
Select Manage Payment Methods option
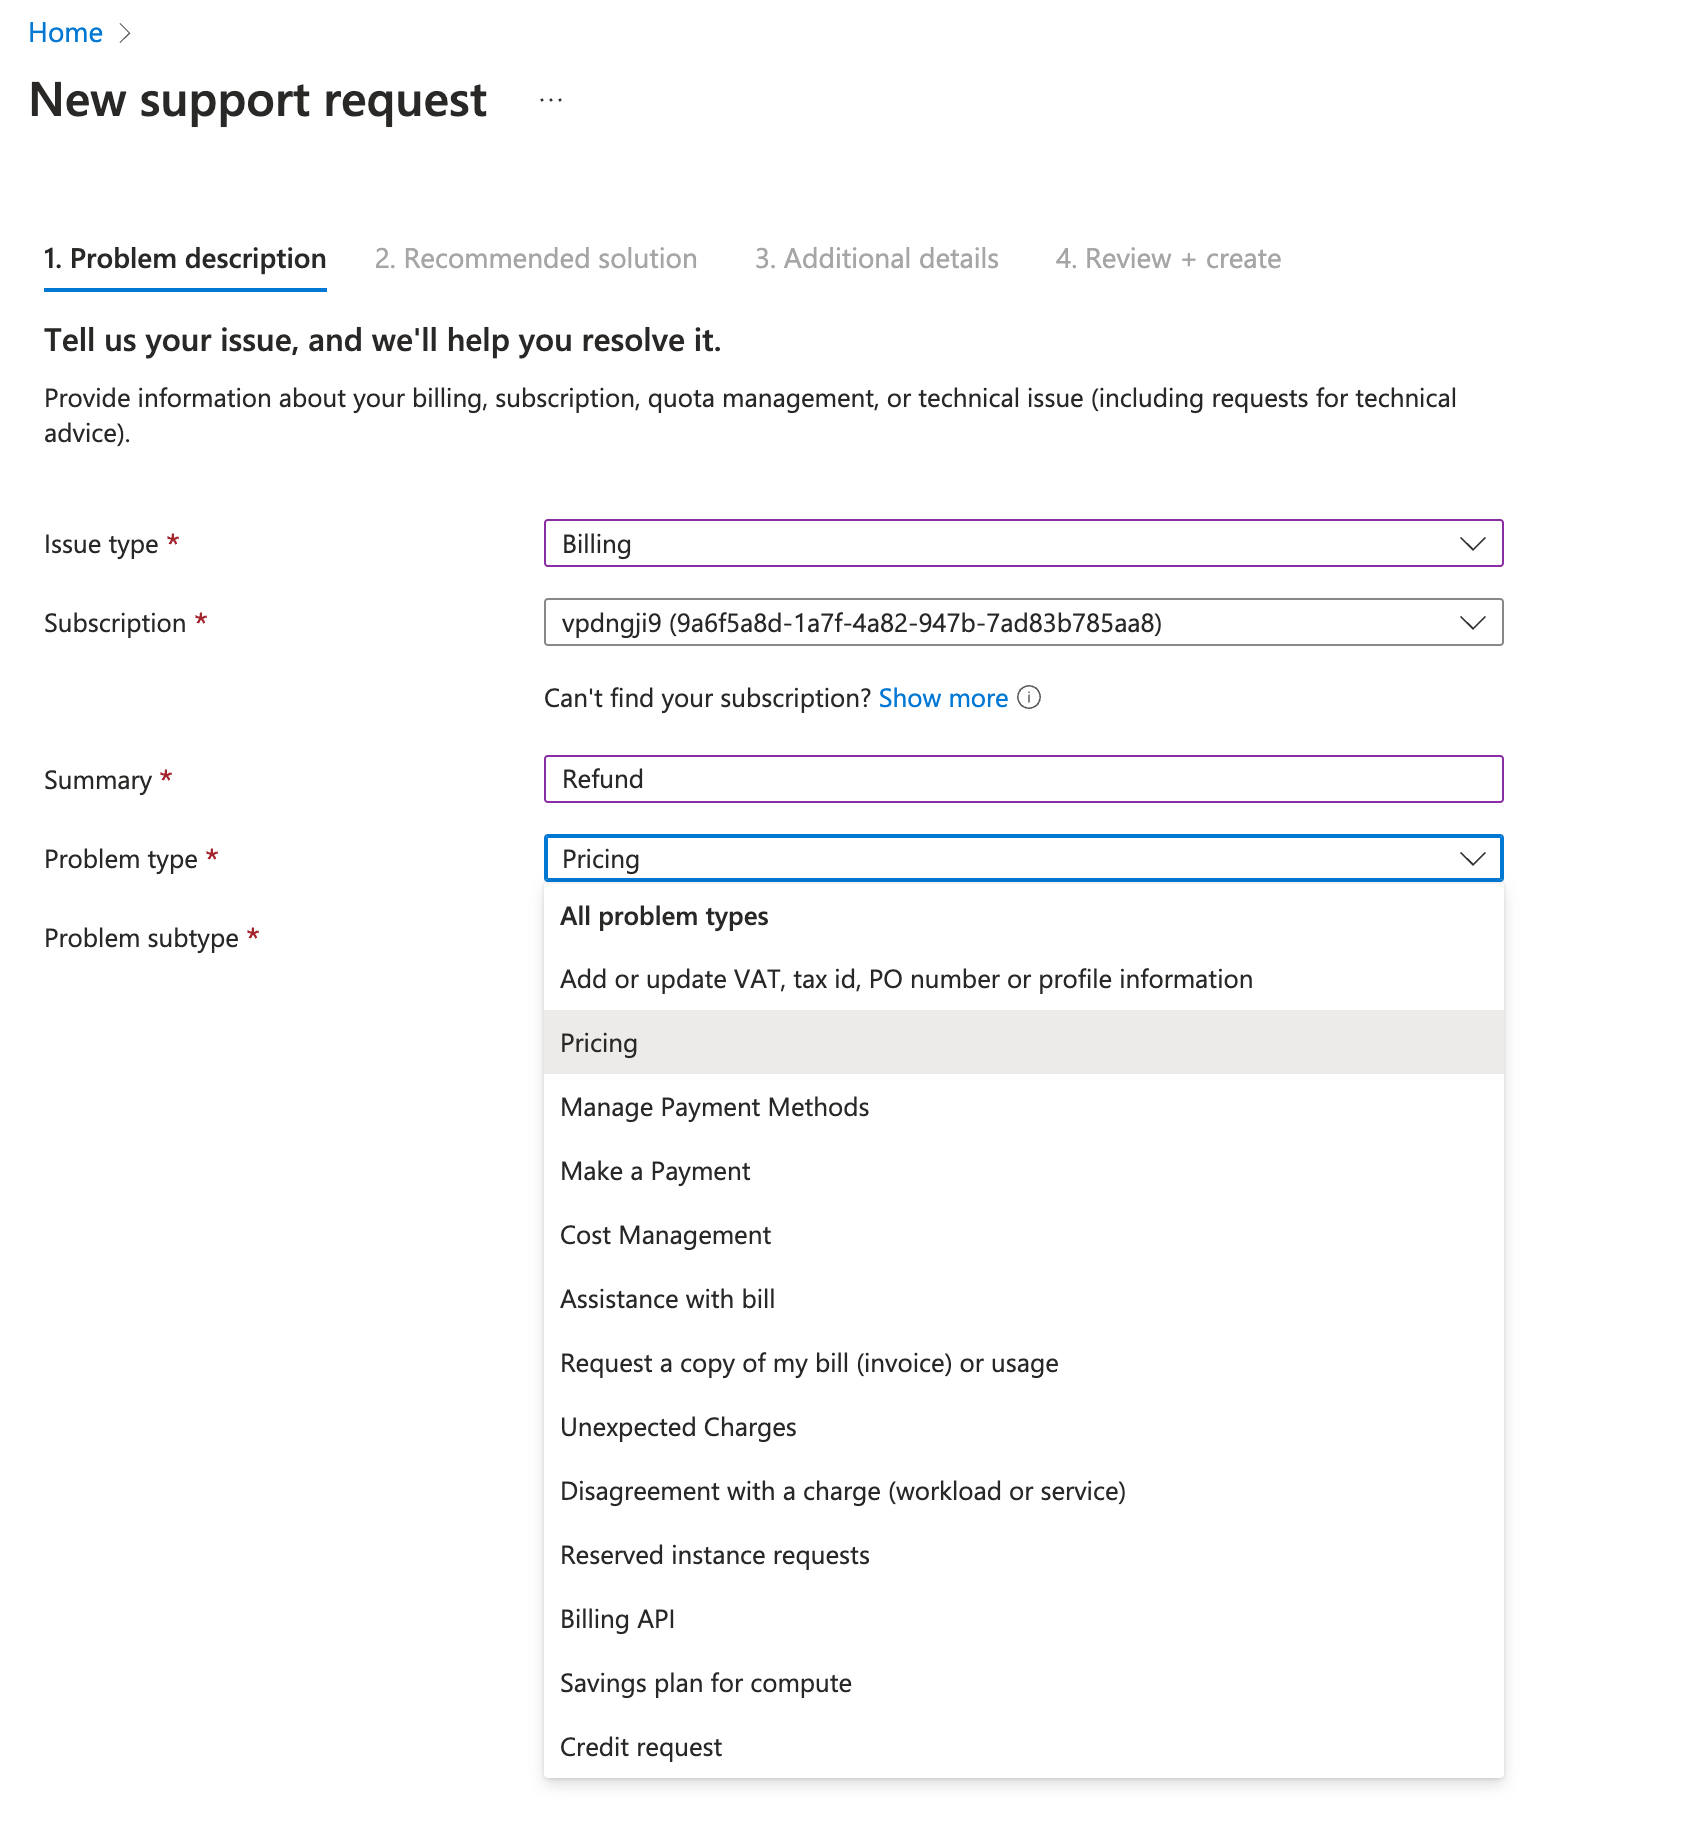coord(1023,1107)
